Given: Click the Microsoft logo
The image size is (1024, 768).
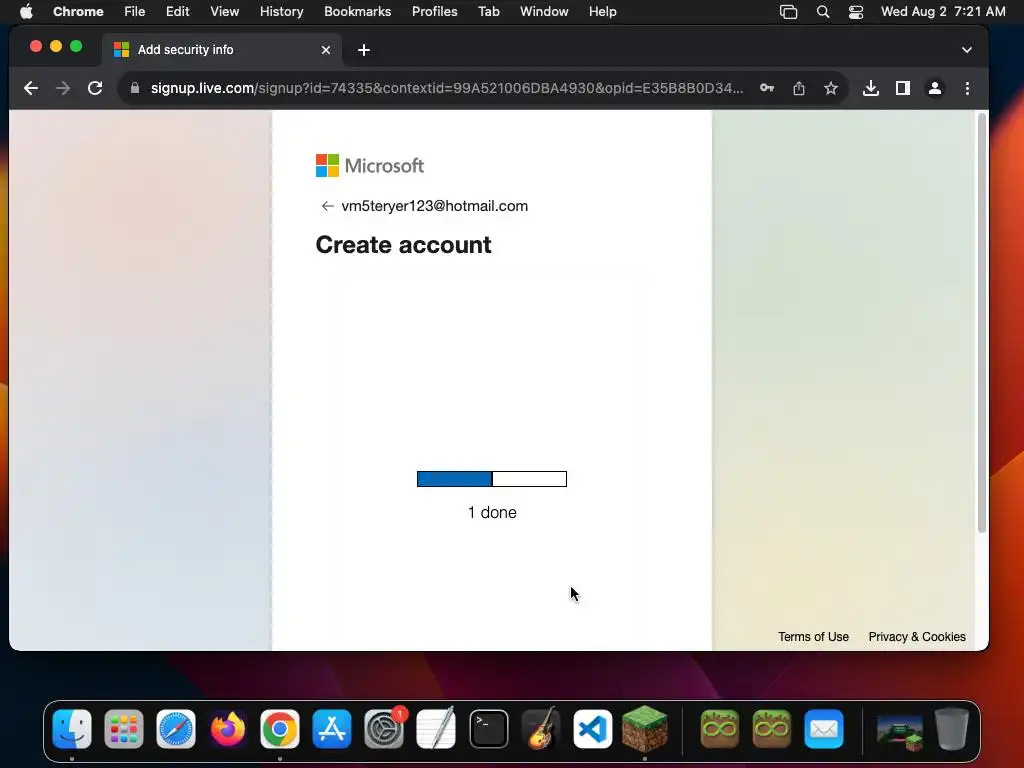Looking at the screenshot, I should point(370,166).
